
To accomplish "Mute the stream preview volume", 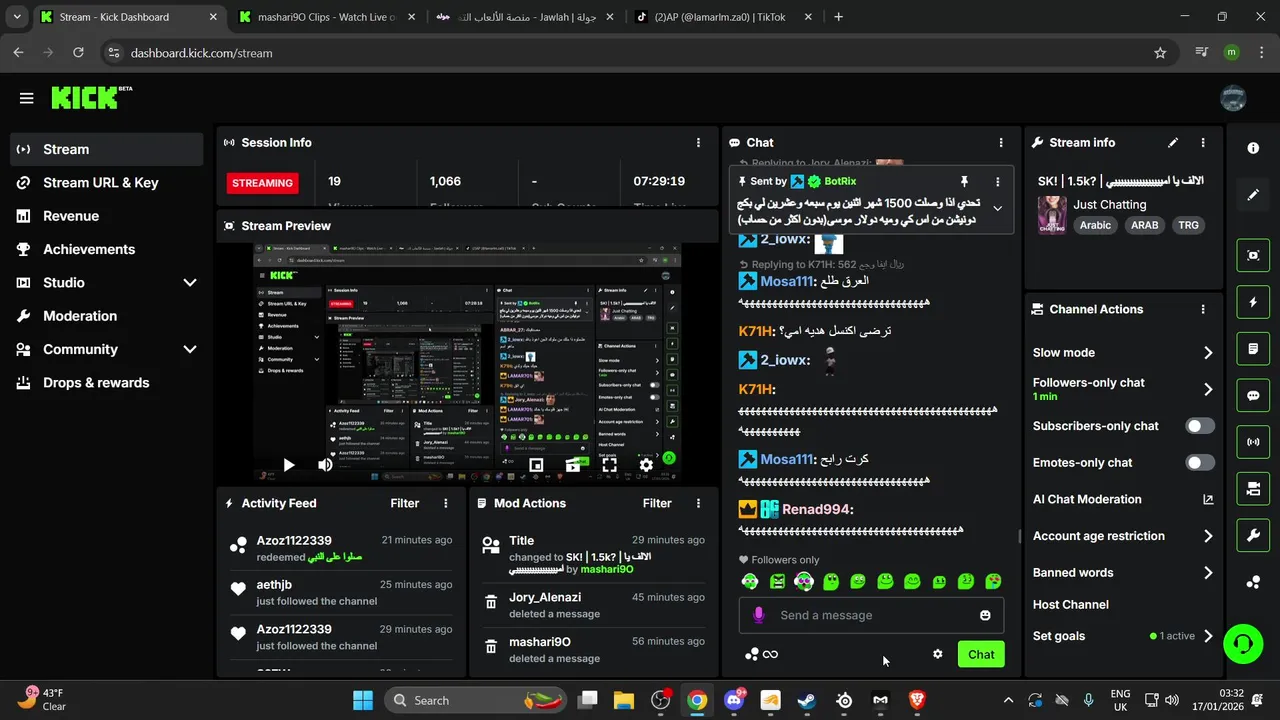I will point(325,465).
